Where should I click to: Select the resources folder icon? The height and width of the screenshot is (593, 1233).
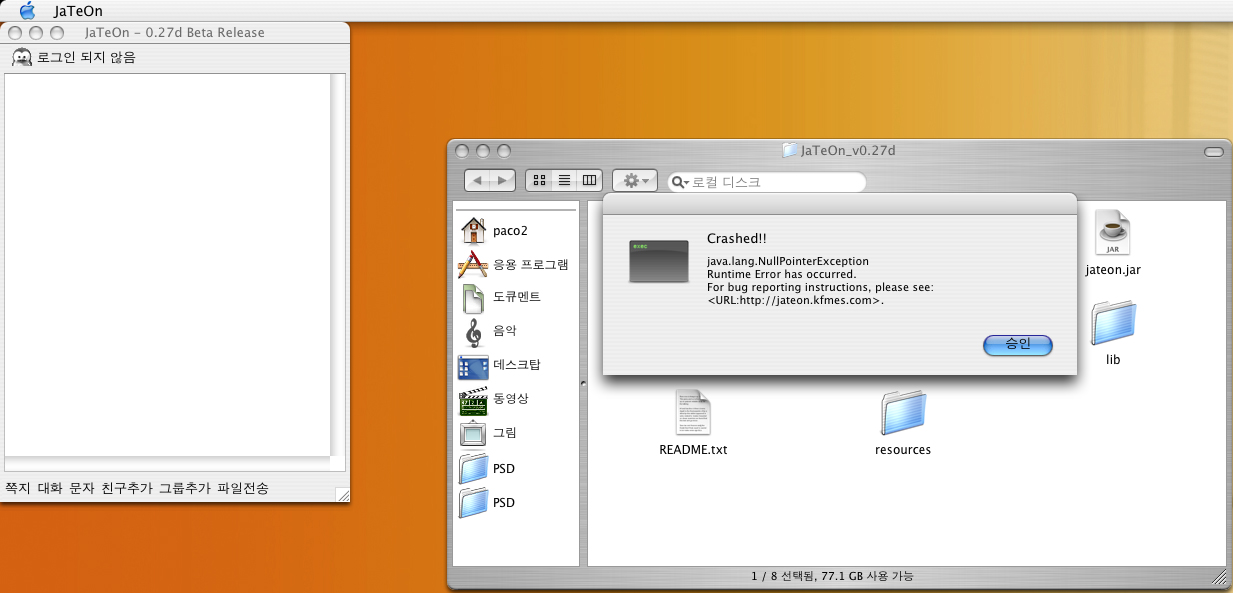pyautogui.click(x=903, y=412)
